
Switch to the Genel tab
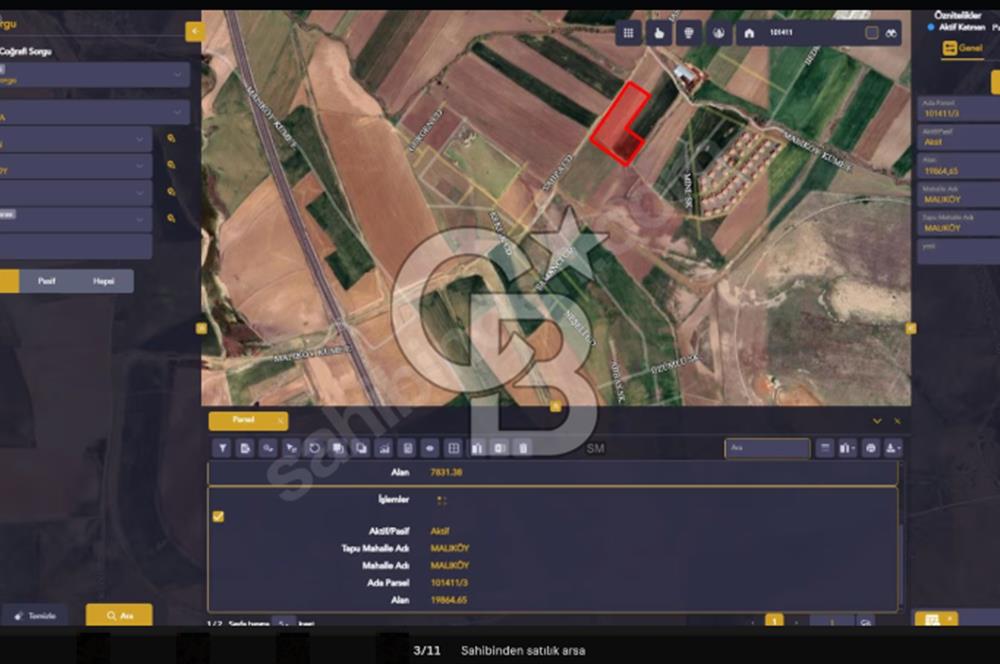pos(963,48)
